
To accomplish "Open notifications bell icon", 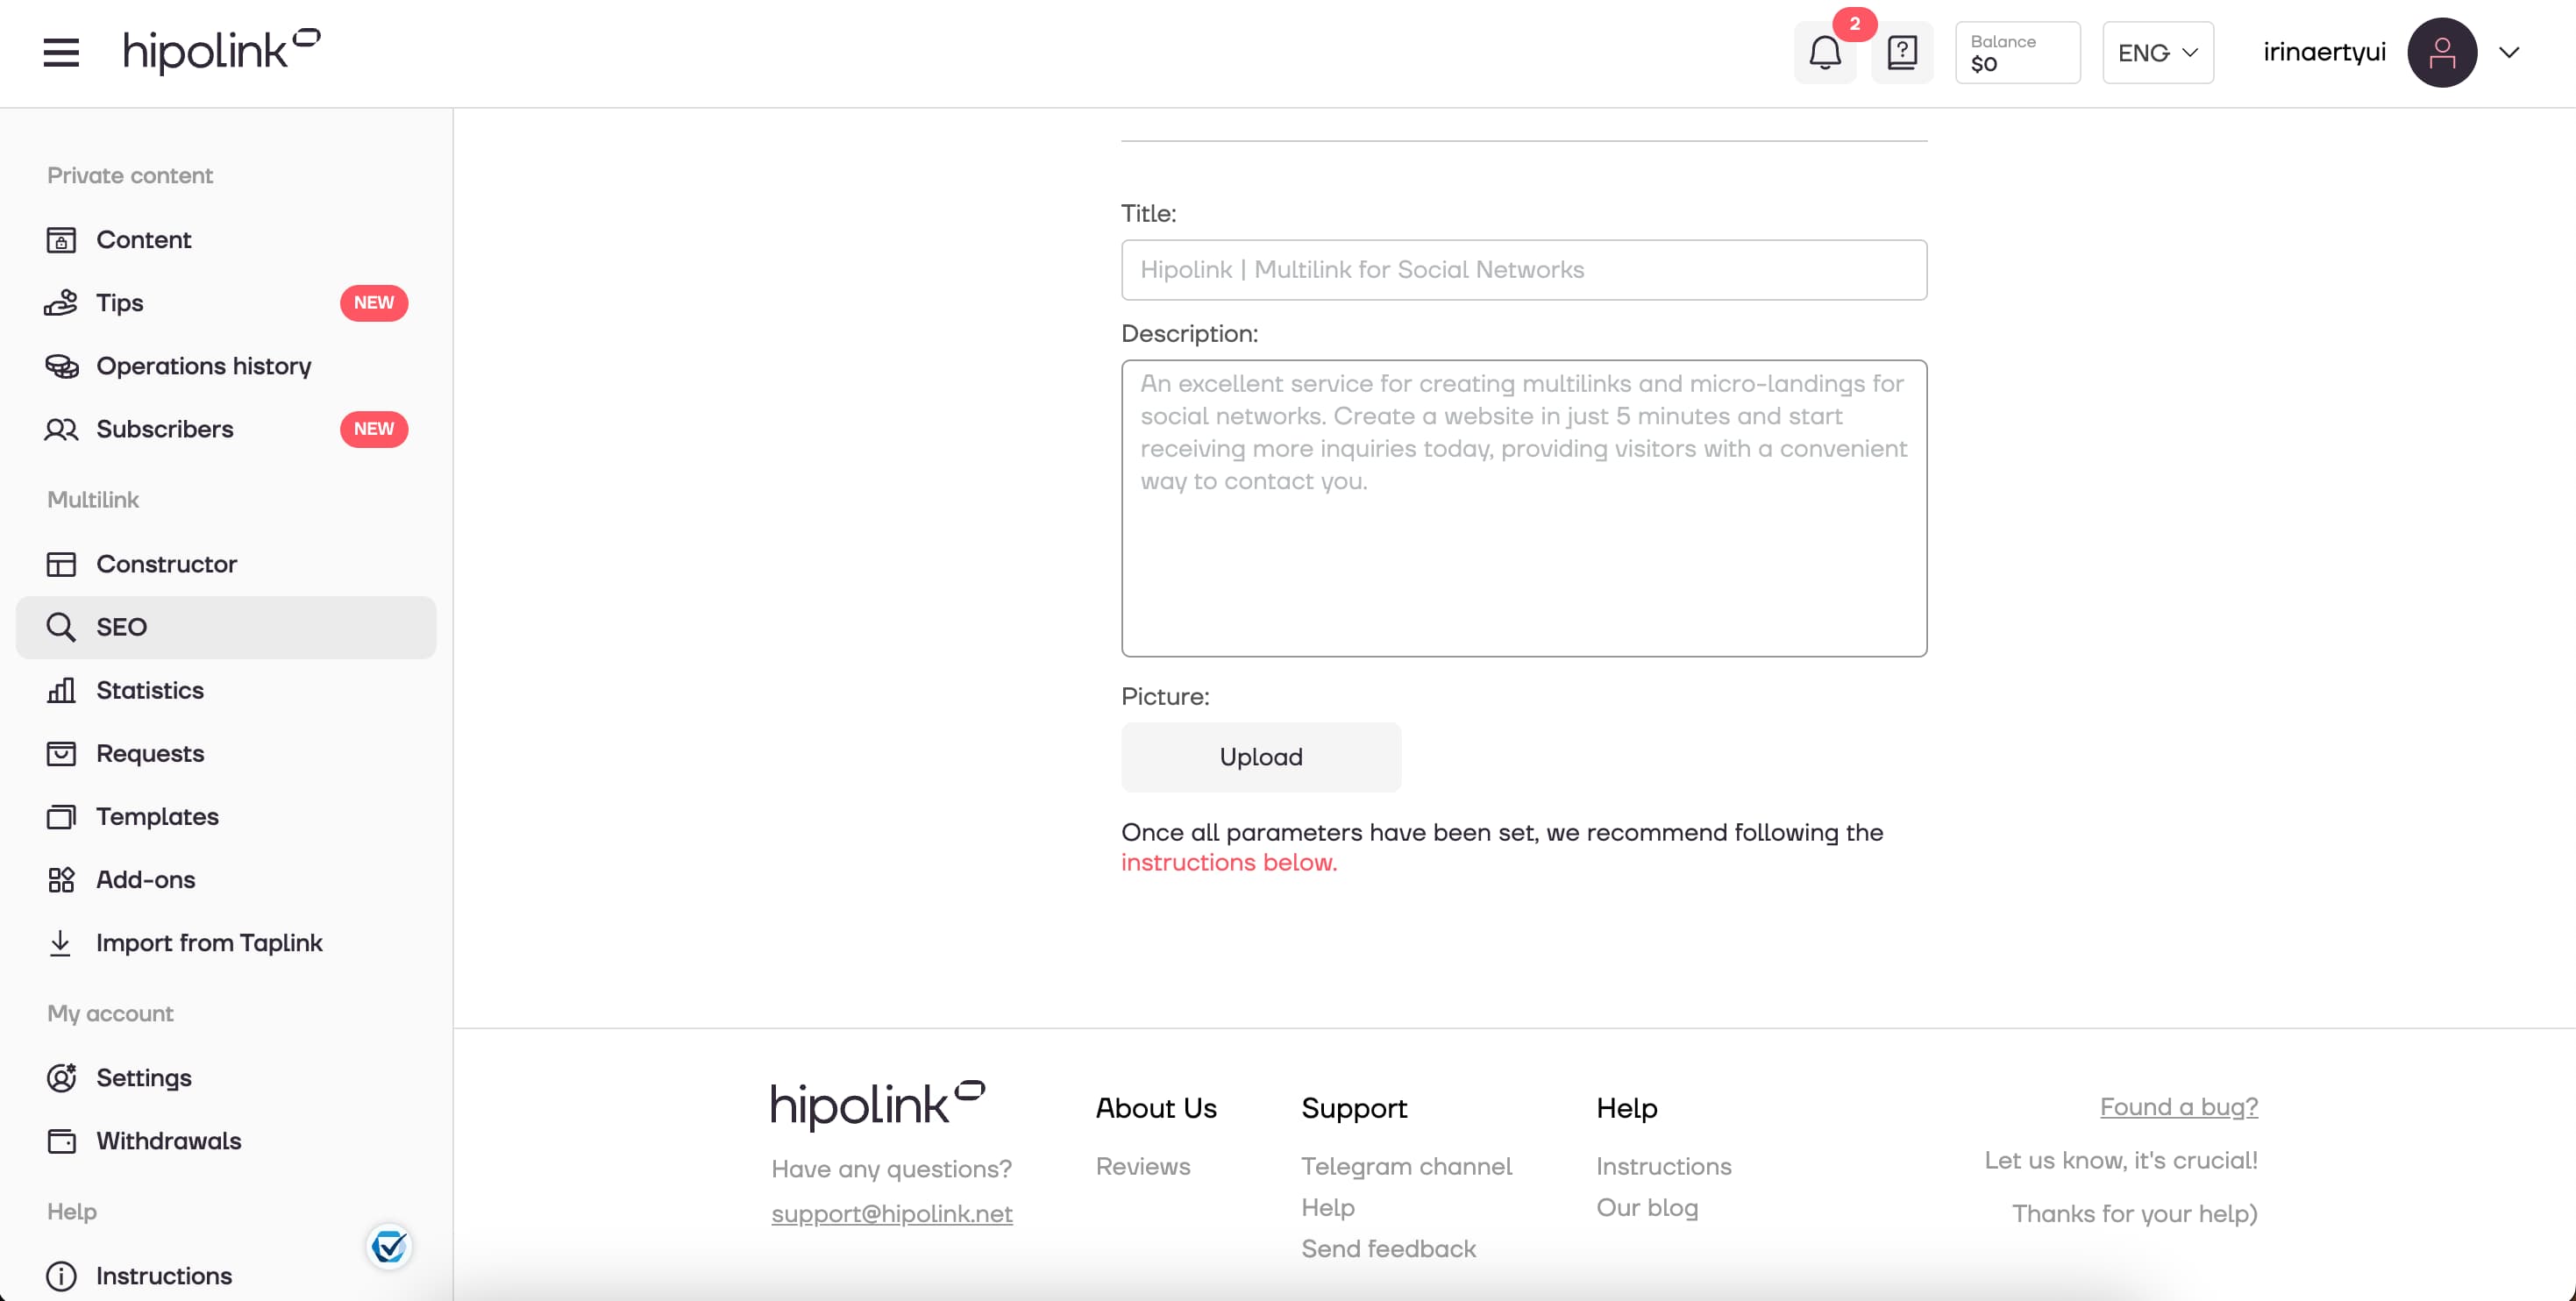I will (1825, 52).
